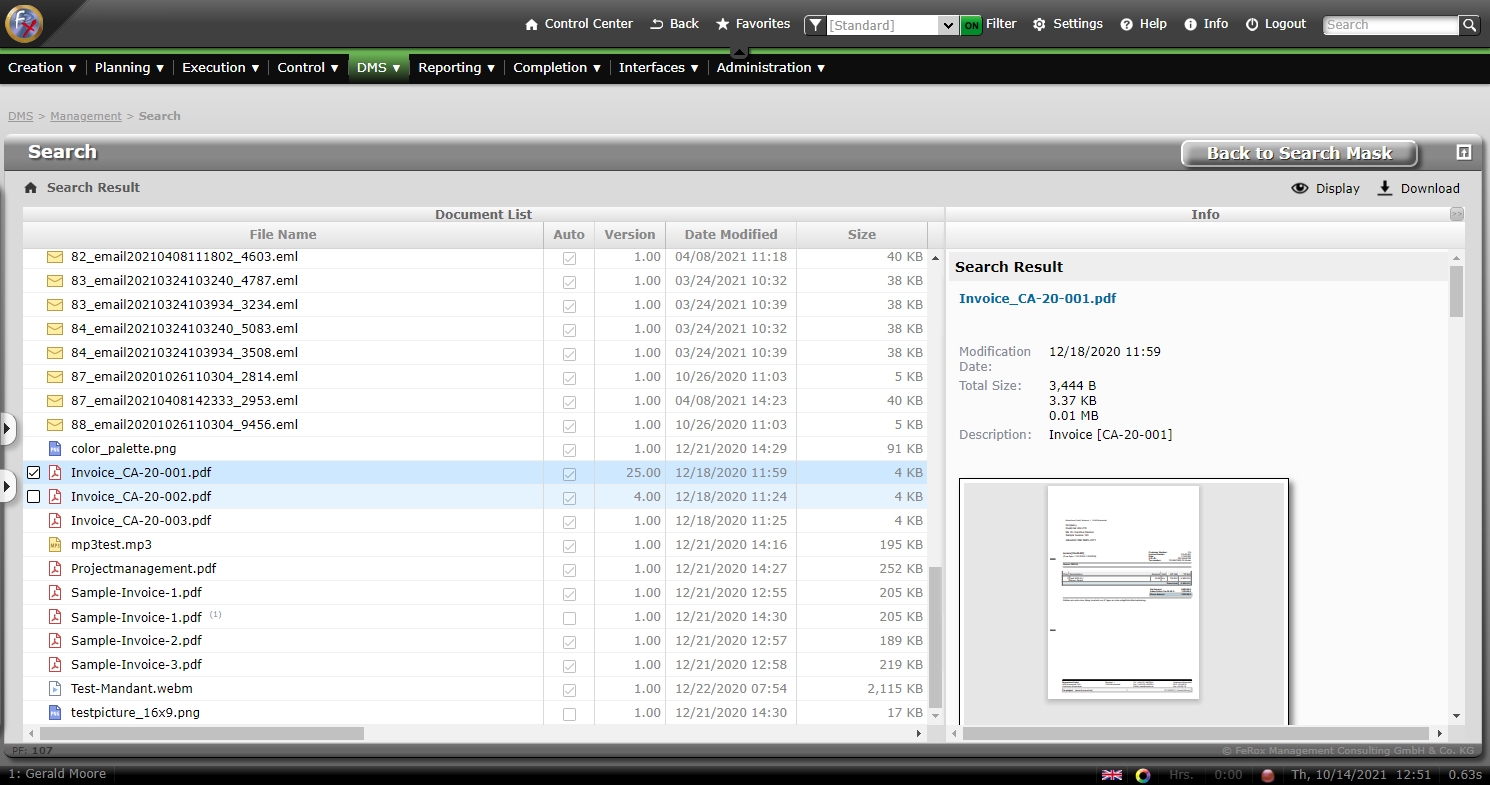The height and width of the screenshot is (785, 1490).
Task: Click the Display button
Action: [x=1325, y=188]
